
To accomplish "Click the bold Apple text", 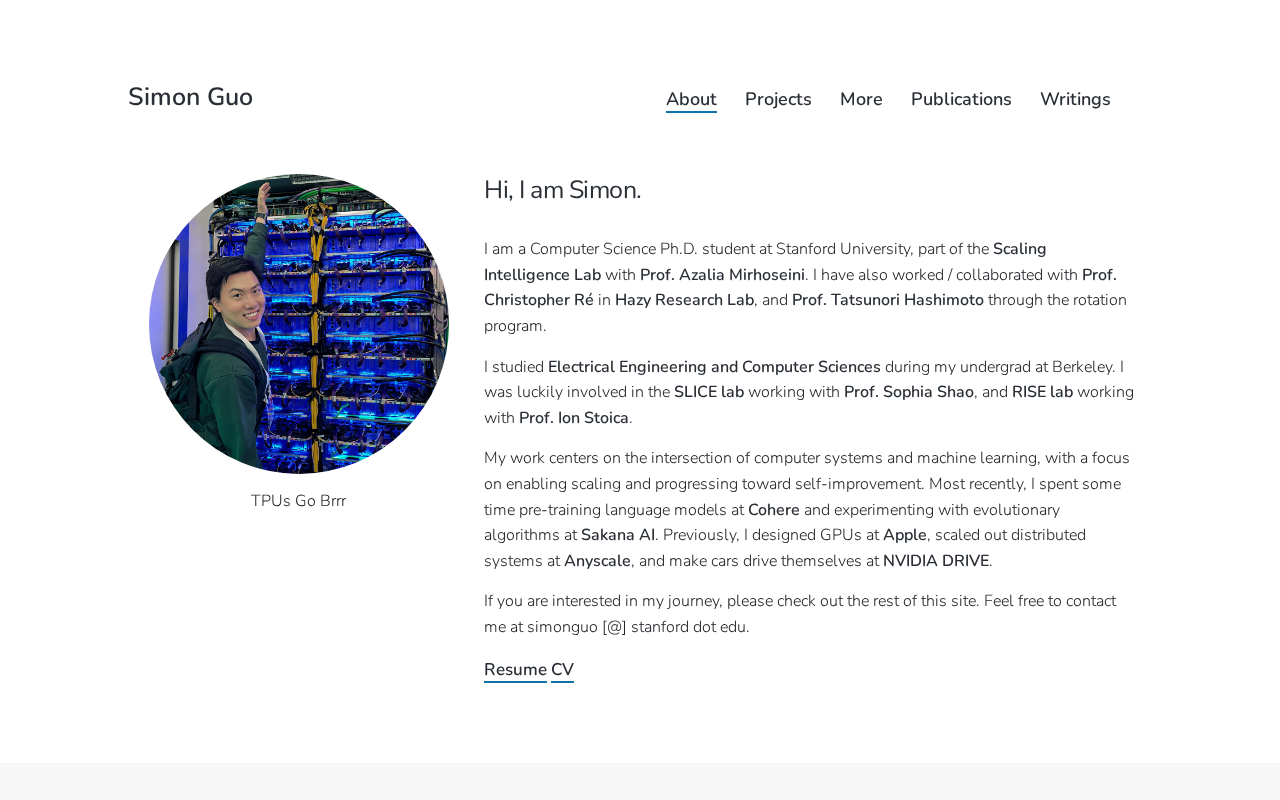I will 904,535.
